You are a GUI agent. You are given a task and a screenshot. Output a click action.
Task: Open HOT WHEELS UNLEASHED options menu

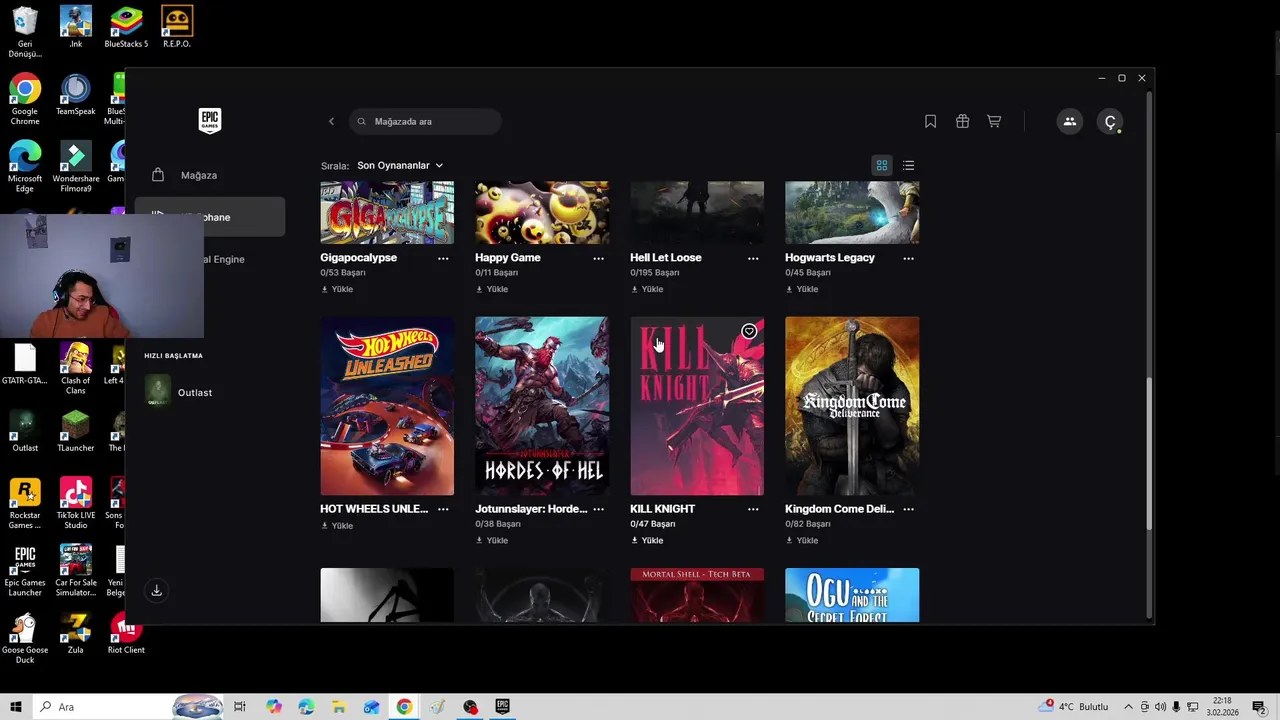click(x=443, y=509)
